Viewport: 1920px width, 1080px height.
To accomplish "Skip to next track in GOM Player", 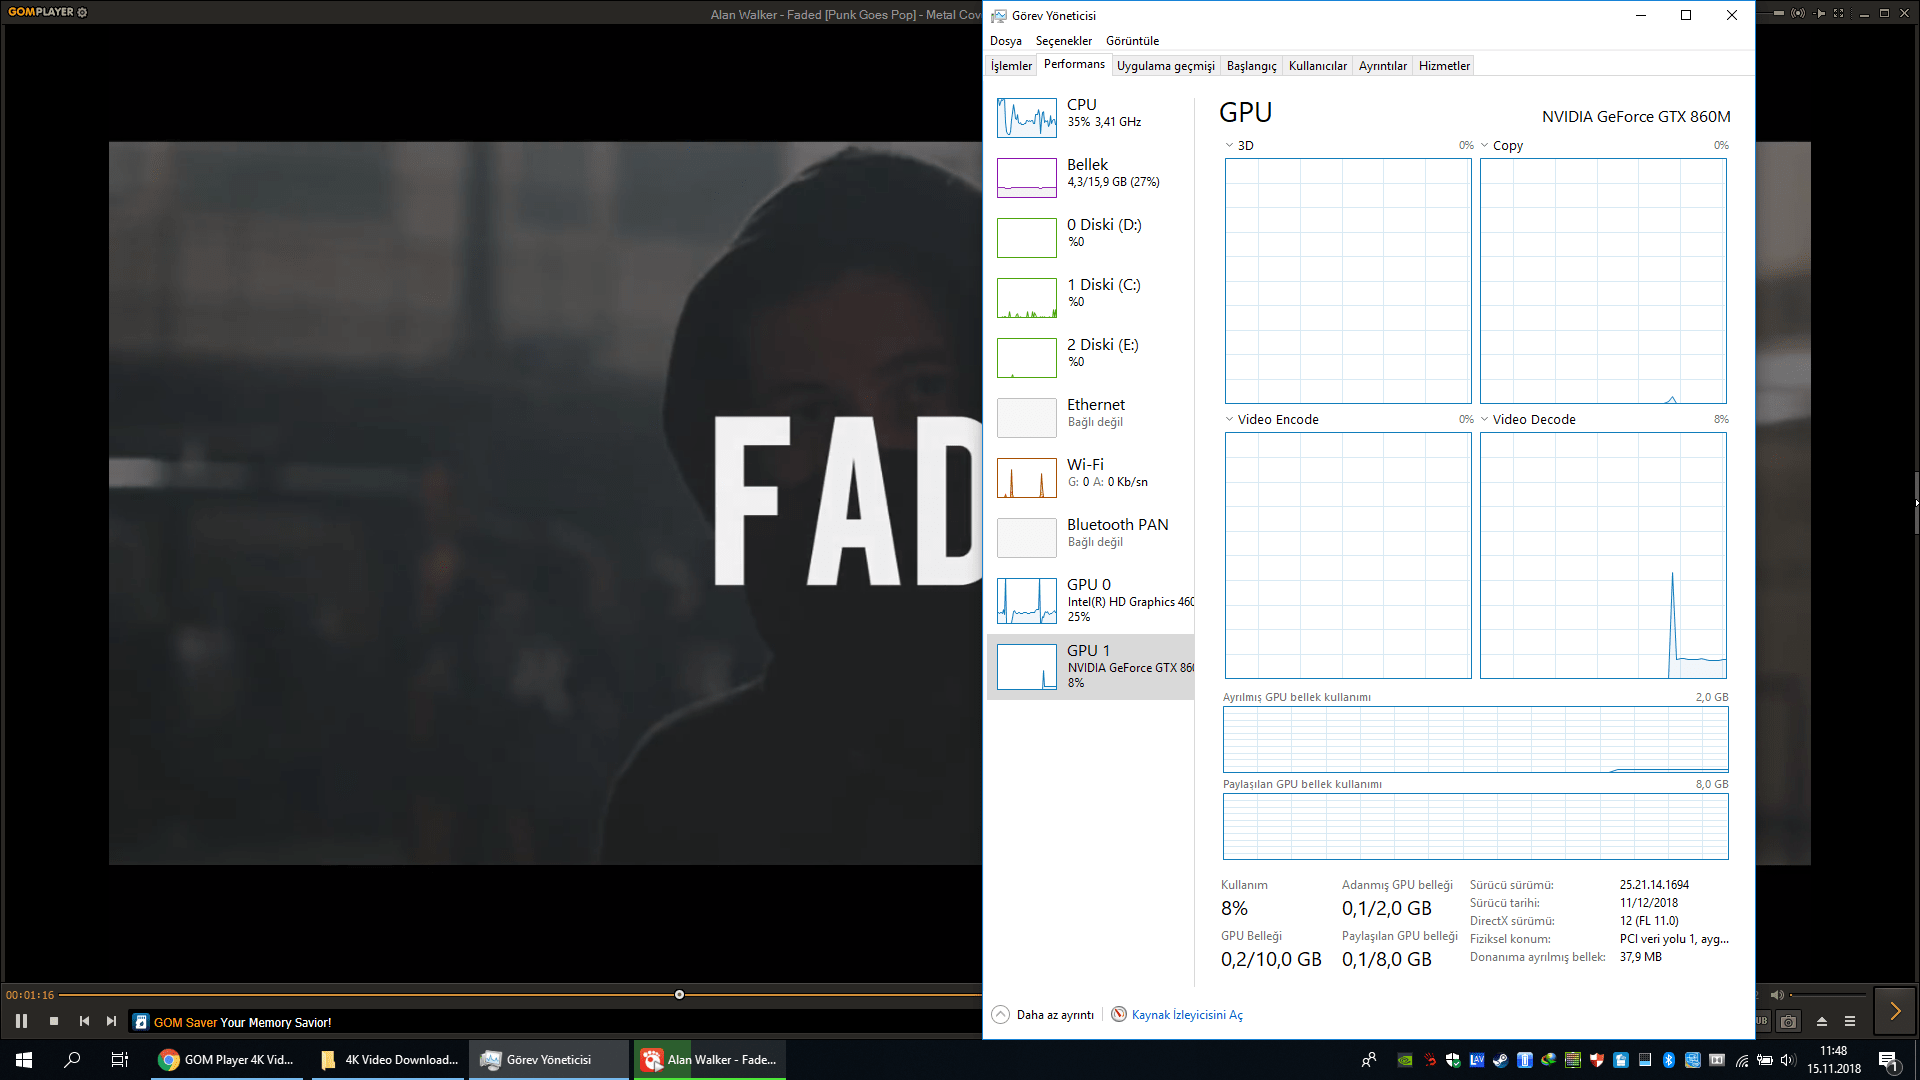I will click(111, 1021).
